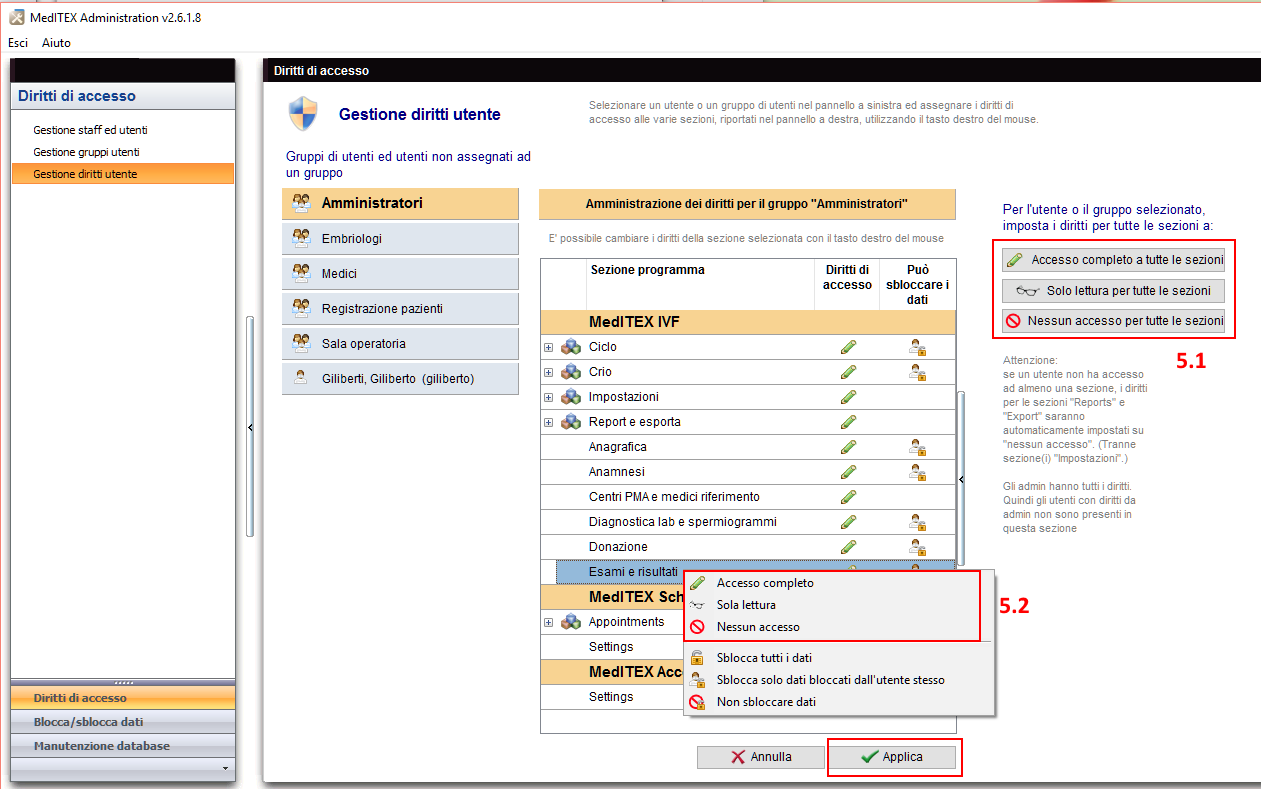Viewport: 1261px width, 789px height.
Task: Click the unlock-data icon in Crio row
Action: point(916,372)
